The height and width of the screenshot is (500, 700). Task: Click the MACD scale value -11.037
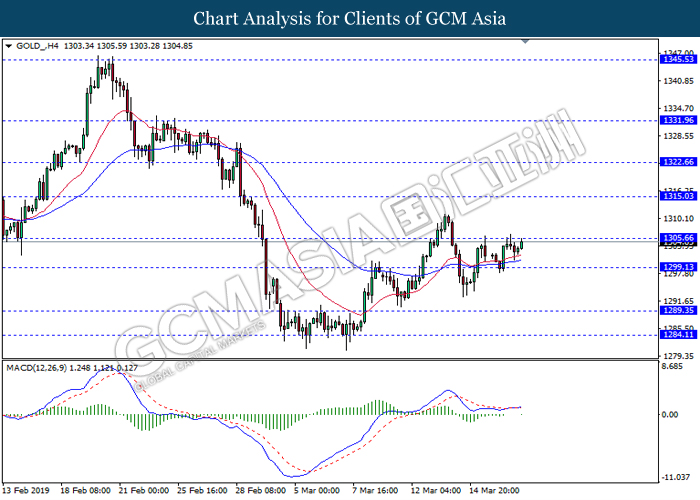pyautogui.click(x=676, y=477)
